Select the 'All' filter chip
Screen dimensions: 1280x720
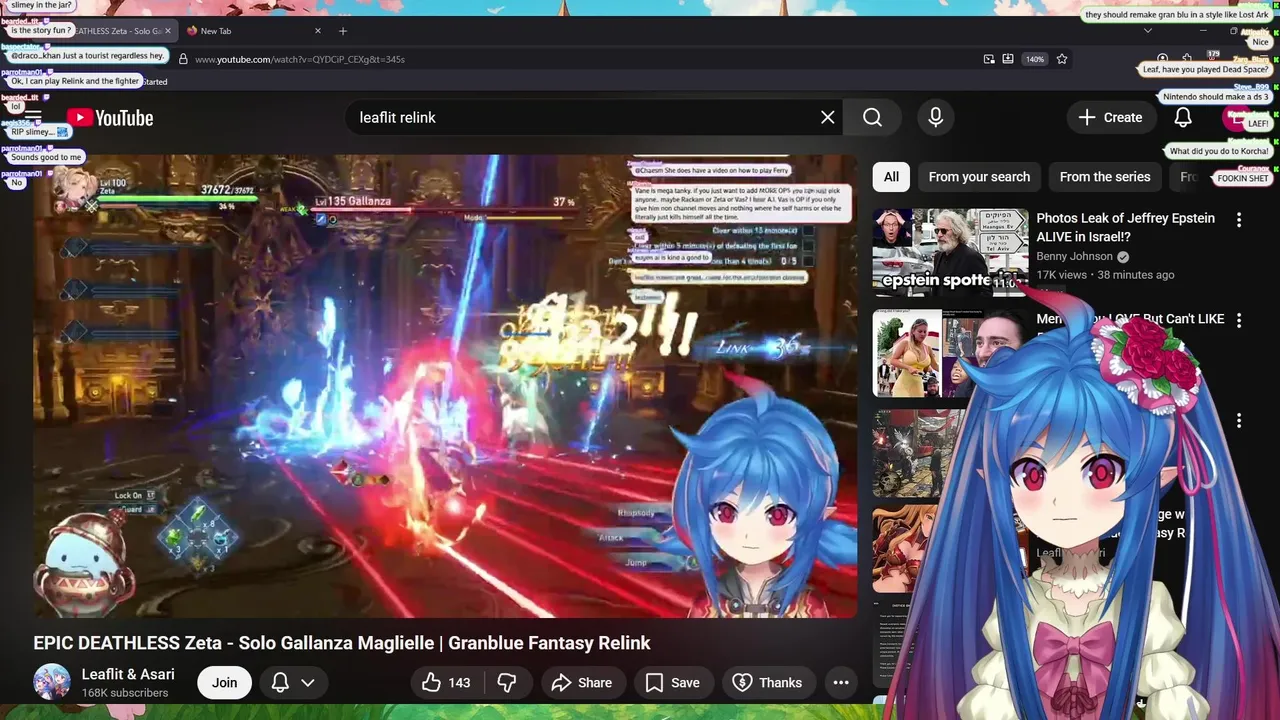(x=891, y=177)
